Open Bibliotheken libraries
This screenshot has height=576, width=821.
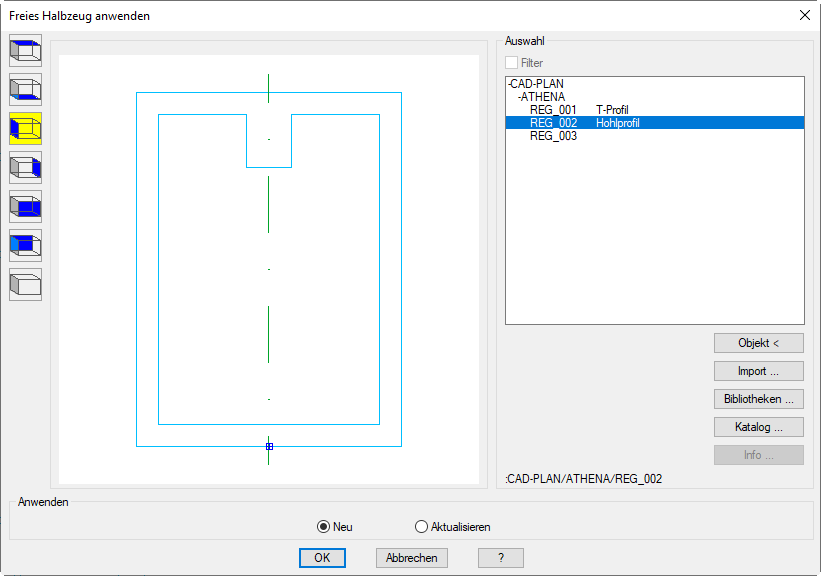(758, 399)
